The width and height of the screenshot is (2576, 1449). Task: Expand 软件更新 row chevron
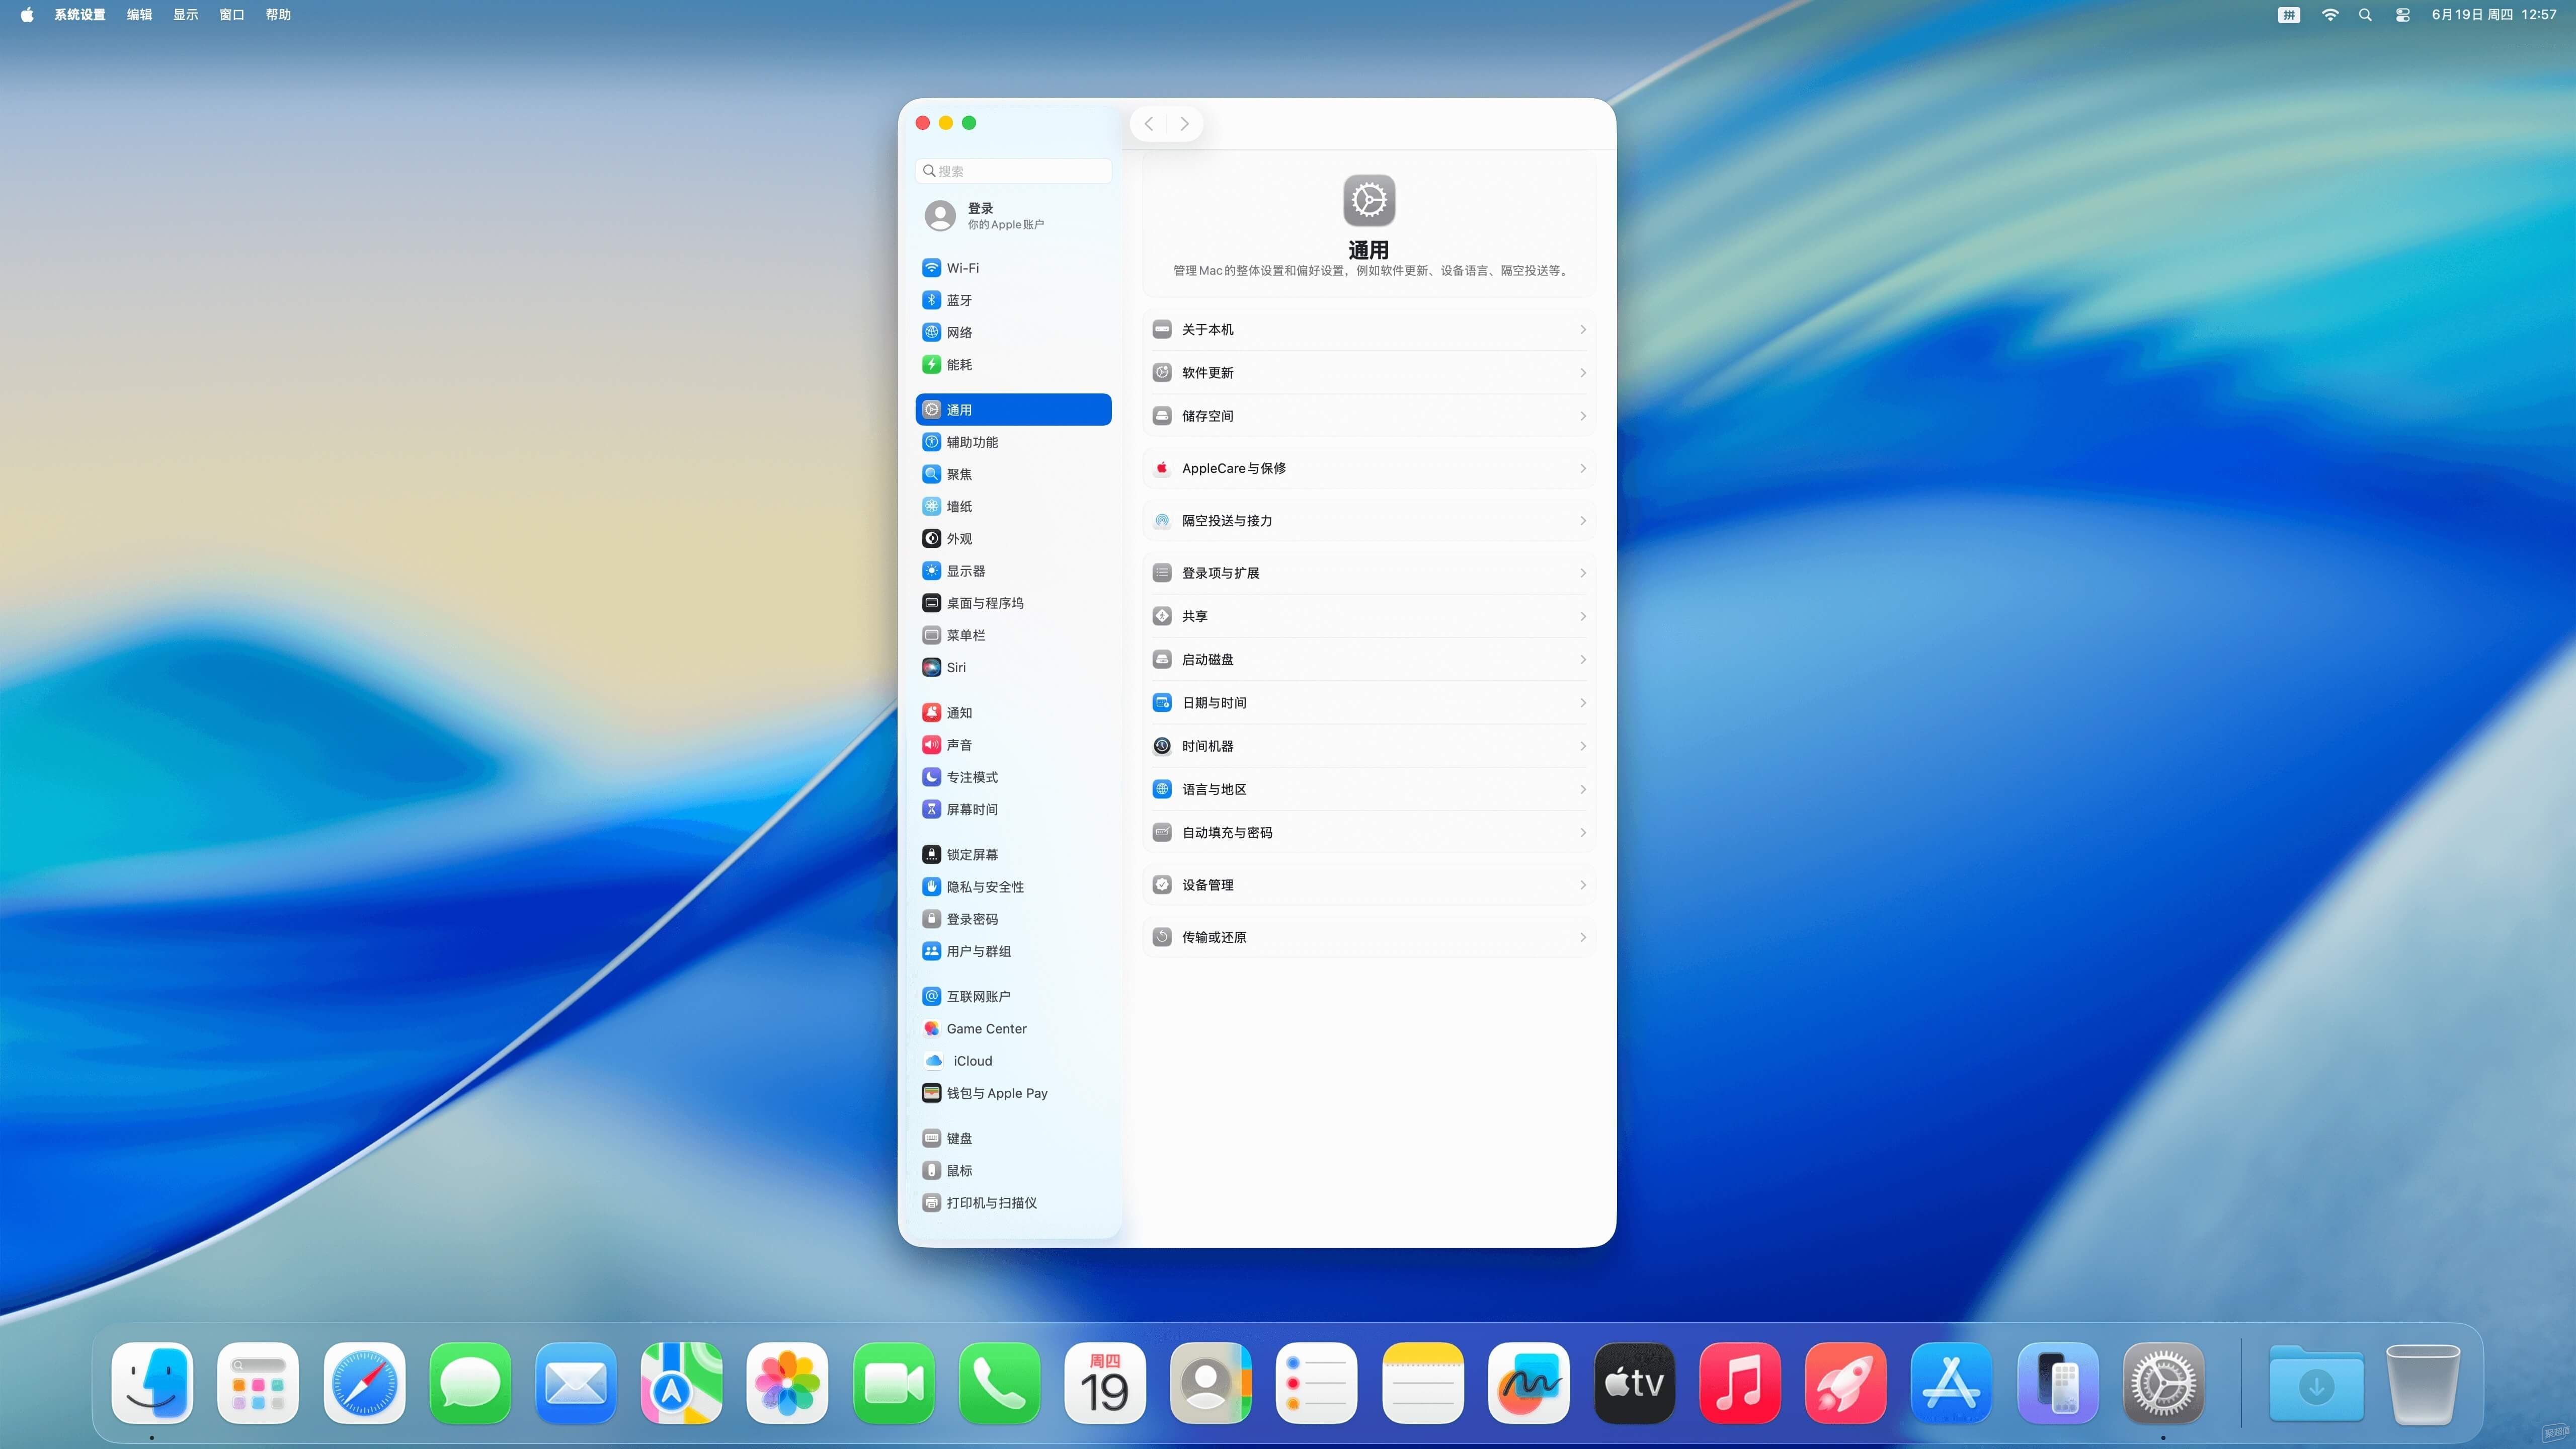[x=1582, y=373]
